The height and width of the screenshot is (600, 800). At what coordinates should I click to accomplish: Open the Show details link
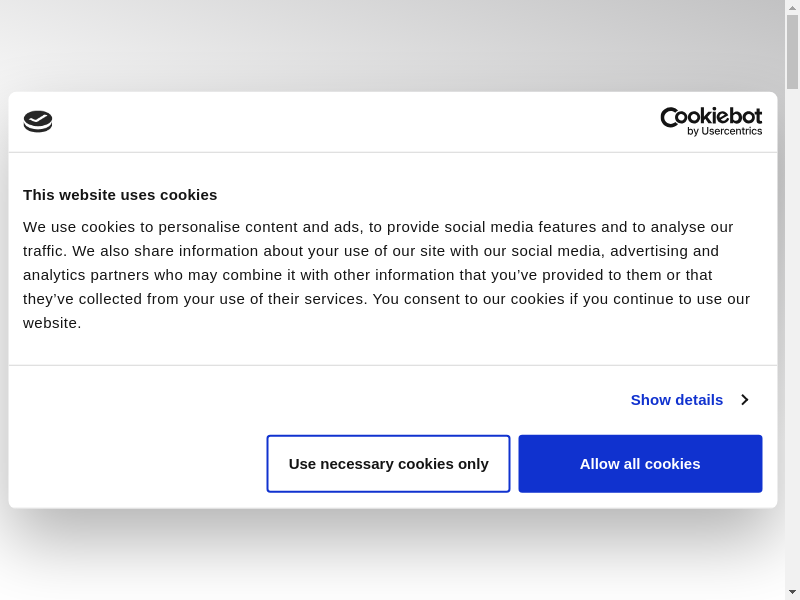[x=676, y=400]
